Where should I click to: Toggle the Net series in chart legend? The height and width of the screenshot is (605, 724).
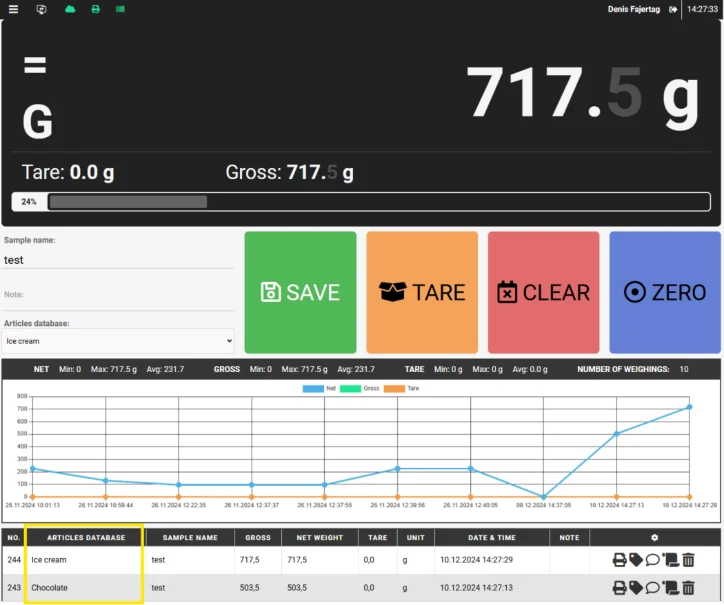319,388
